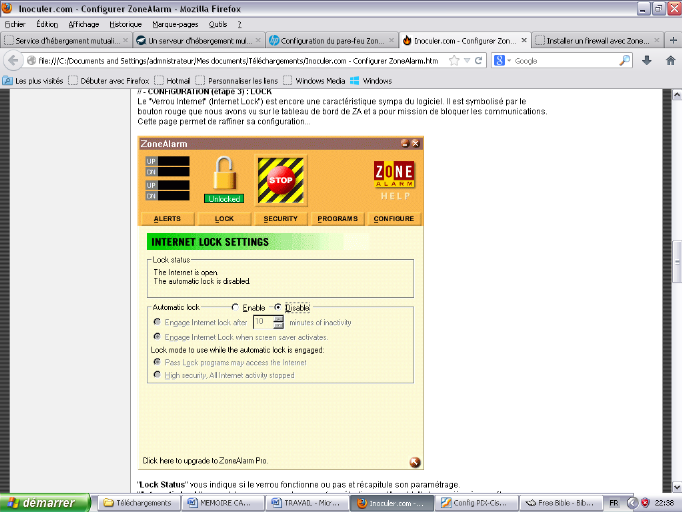Image resolution: width=682 pixels, height=512 pixels.
Task: Open the Affichage menu
Action: coord(84,24)
